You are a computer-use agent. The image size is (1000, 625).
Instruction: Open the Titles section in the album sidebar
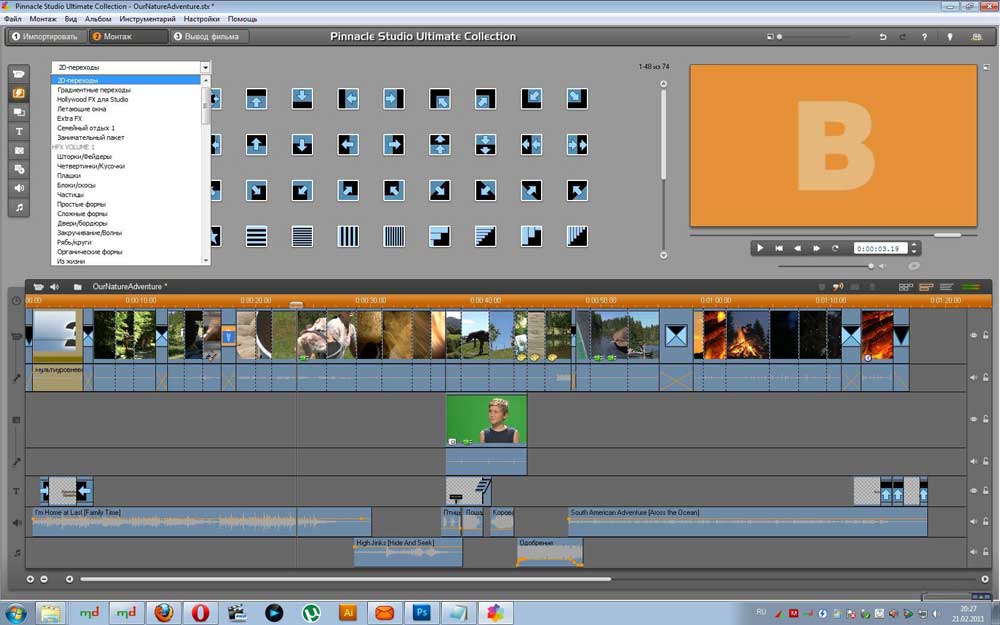[18, 131]
